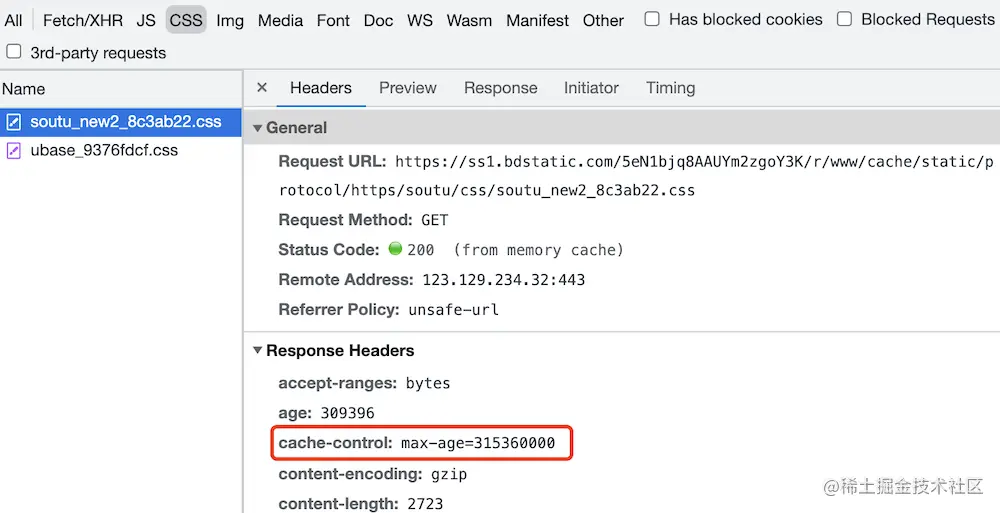1000x513 pixels.
Task: Click the cache-control max-age header value
Action: 478,443
